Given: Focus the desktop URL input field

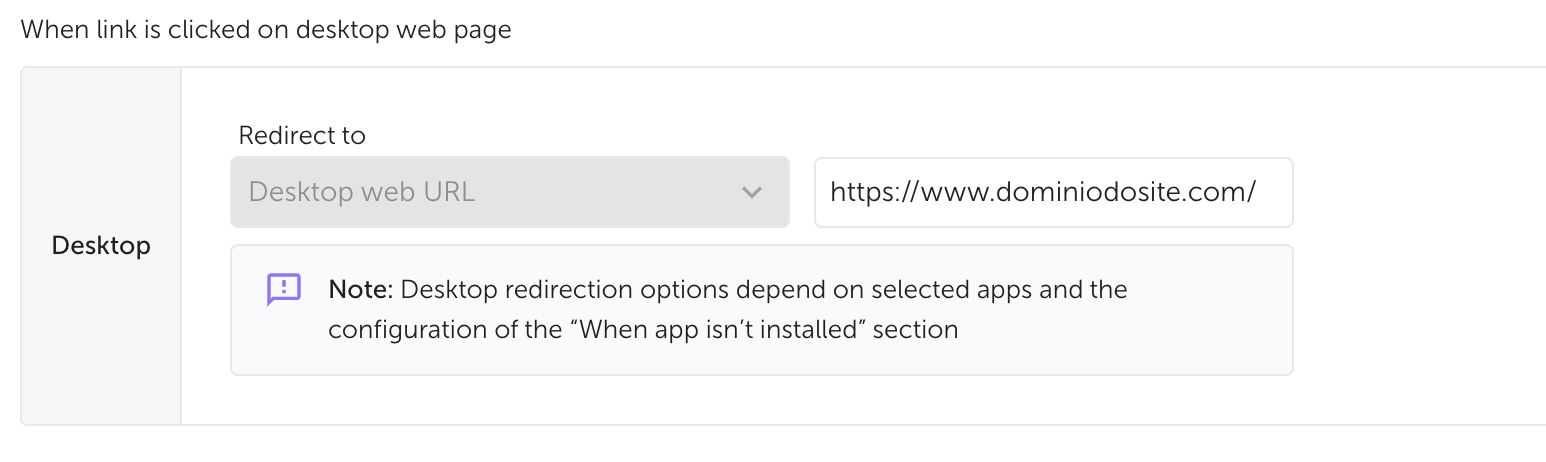Looking at the screenshot, I should point(1053,192).
